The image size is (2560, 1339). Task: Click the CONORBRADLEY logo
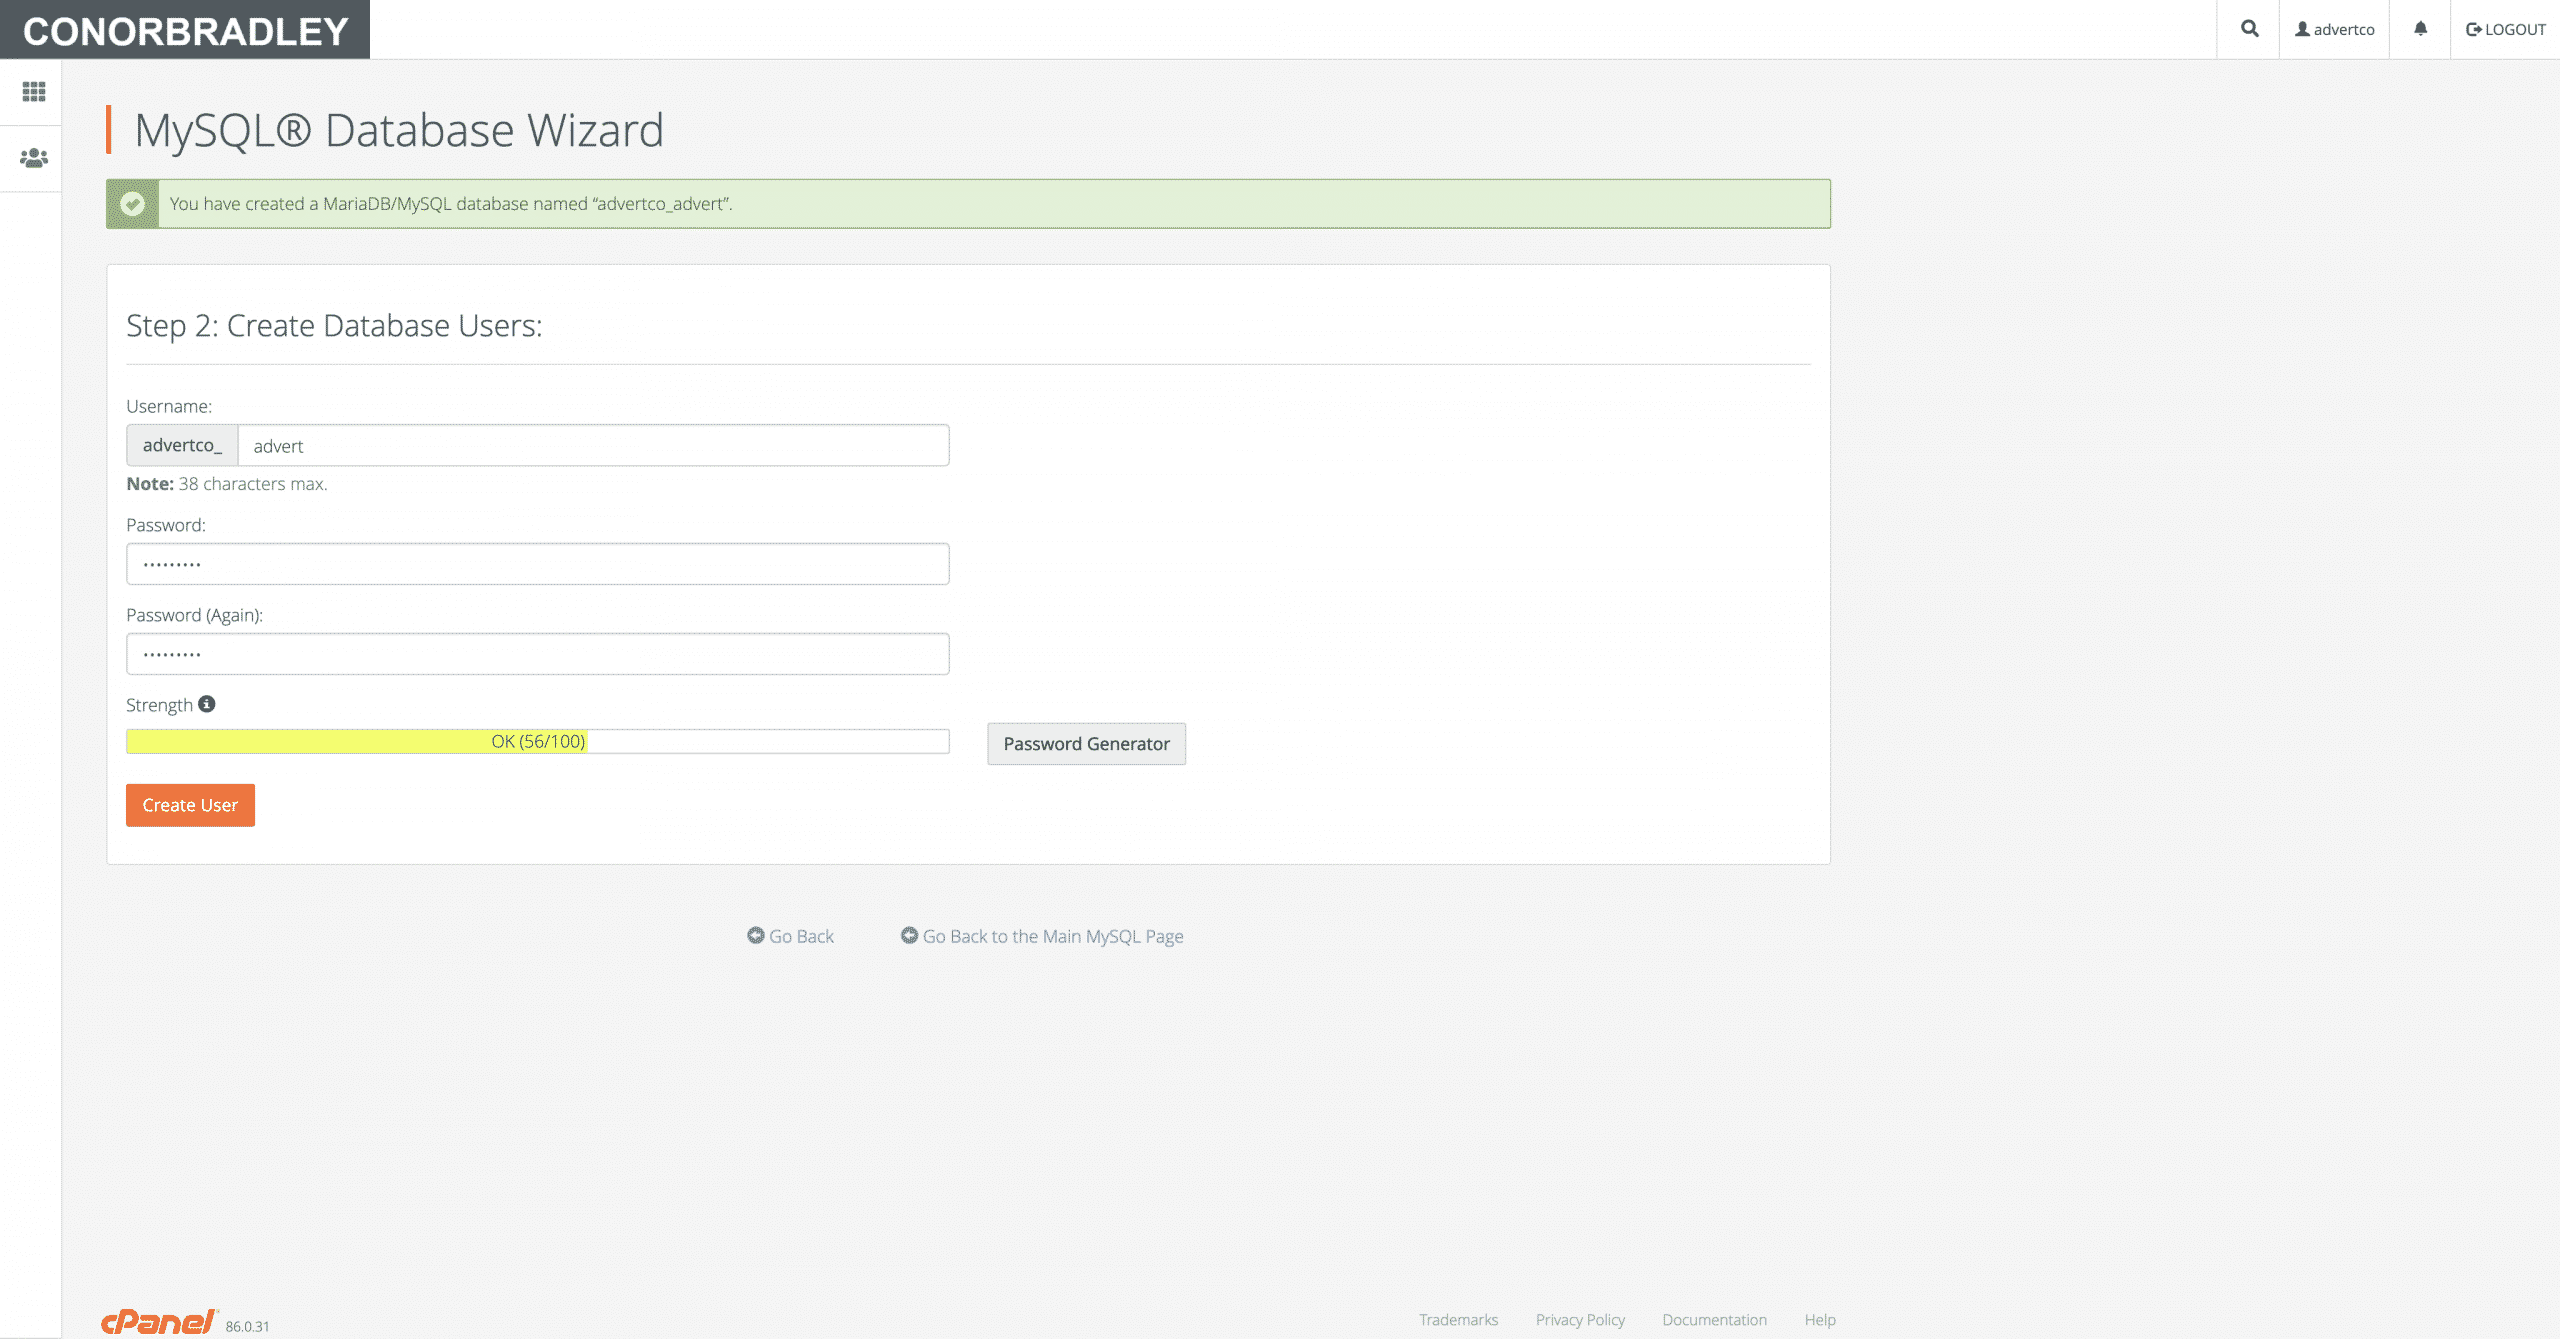(185, 30)
